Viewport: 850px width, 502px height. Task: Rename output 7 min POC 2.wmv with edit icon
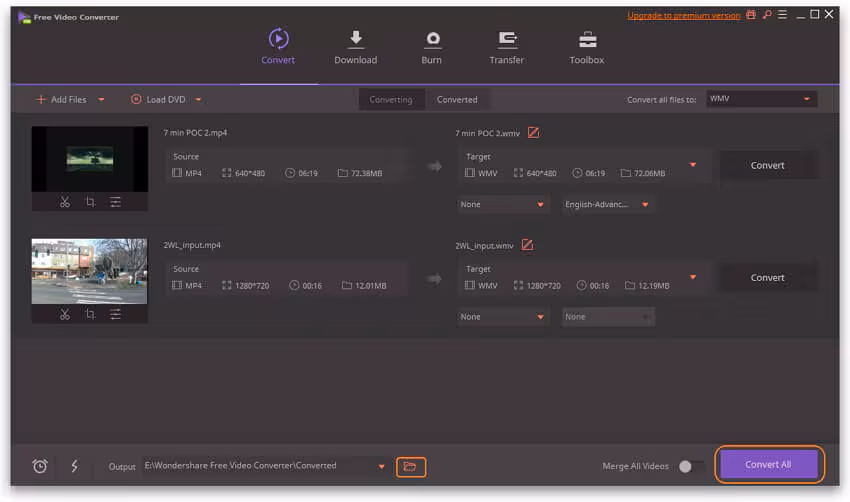[533, 133]
